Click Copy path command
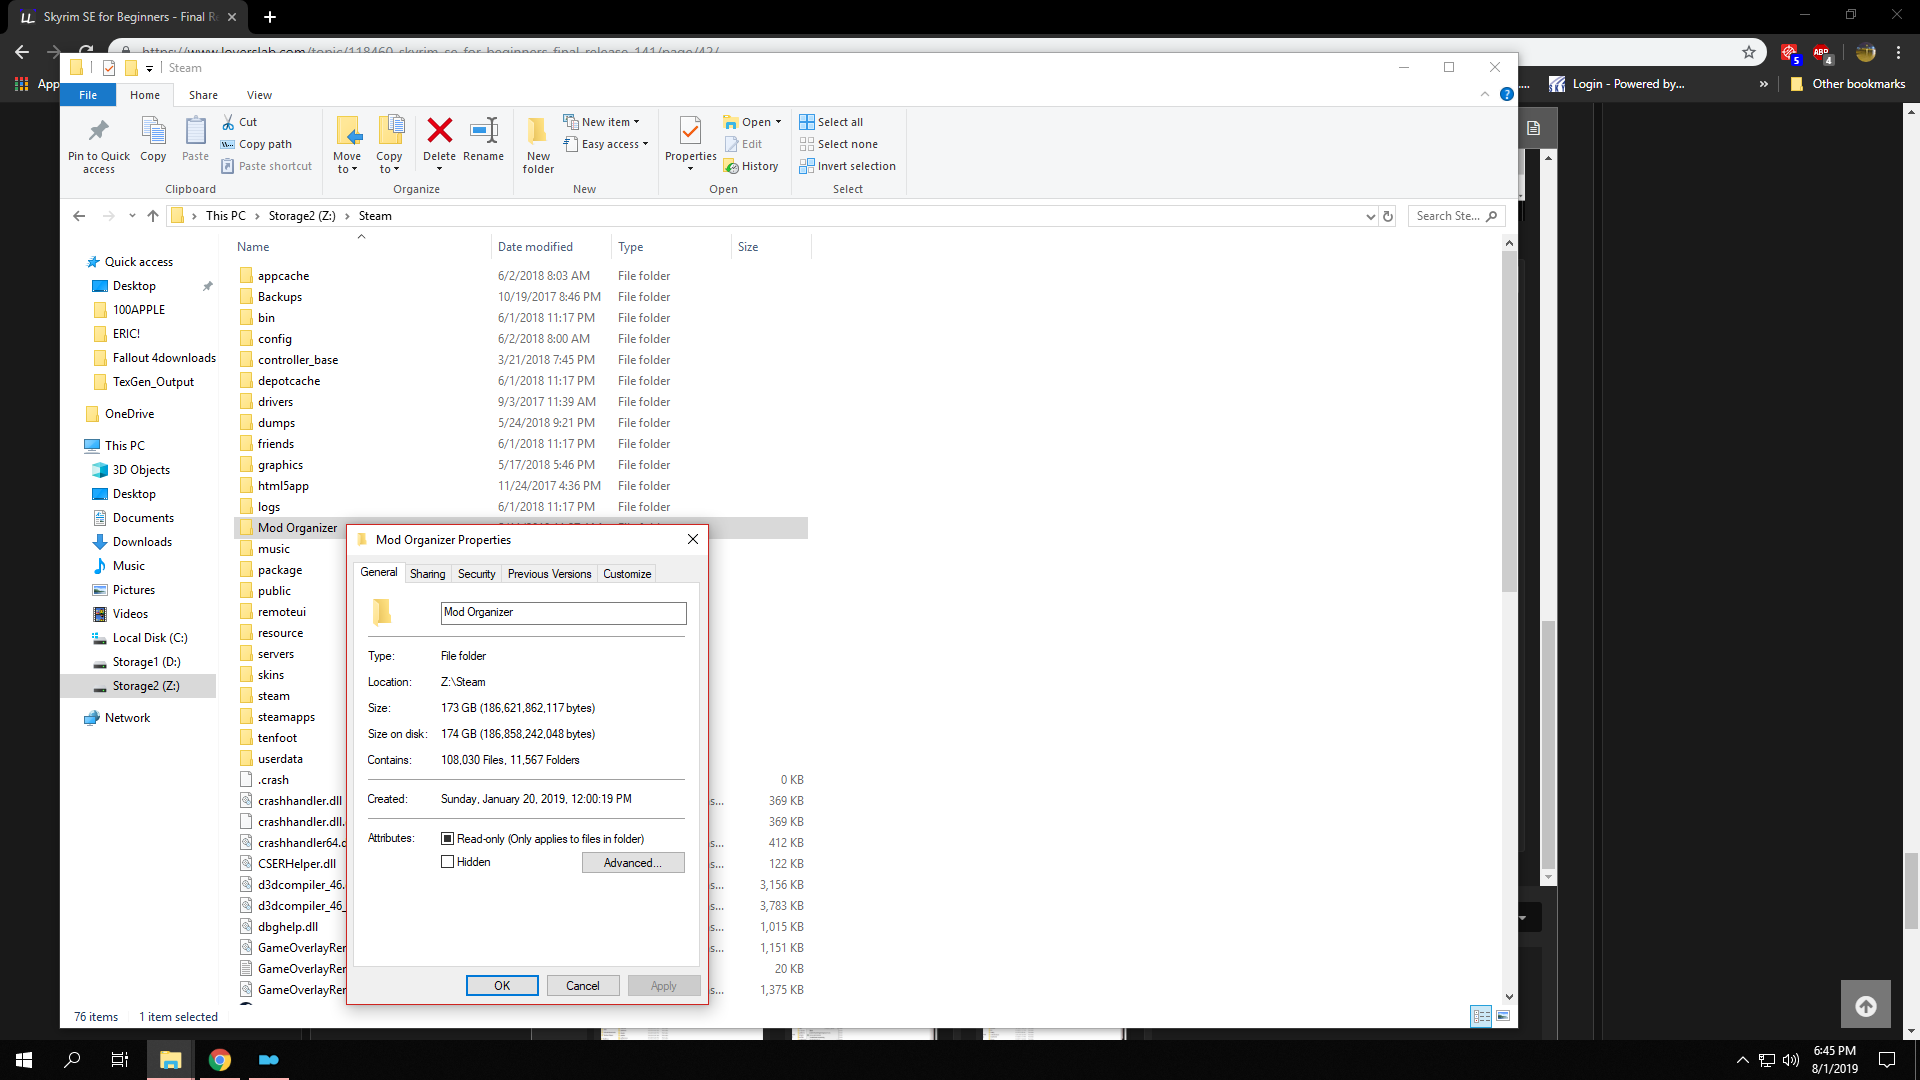Viewport: 1920px width, 1080px height. (256, 144)
